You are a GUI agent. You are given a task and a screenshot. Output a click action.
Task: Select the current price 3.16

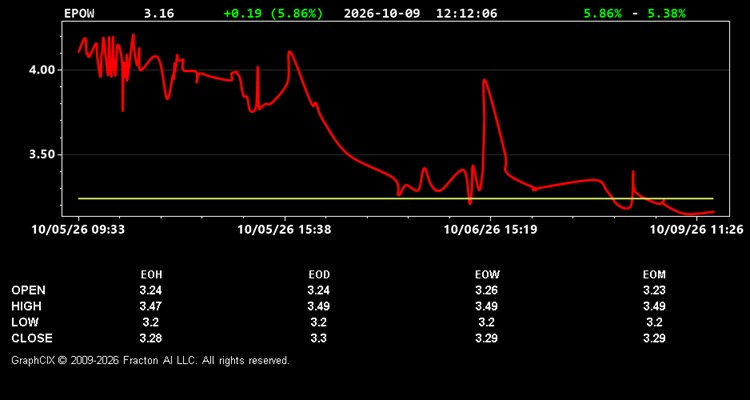[x=159, y=13]
